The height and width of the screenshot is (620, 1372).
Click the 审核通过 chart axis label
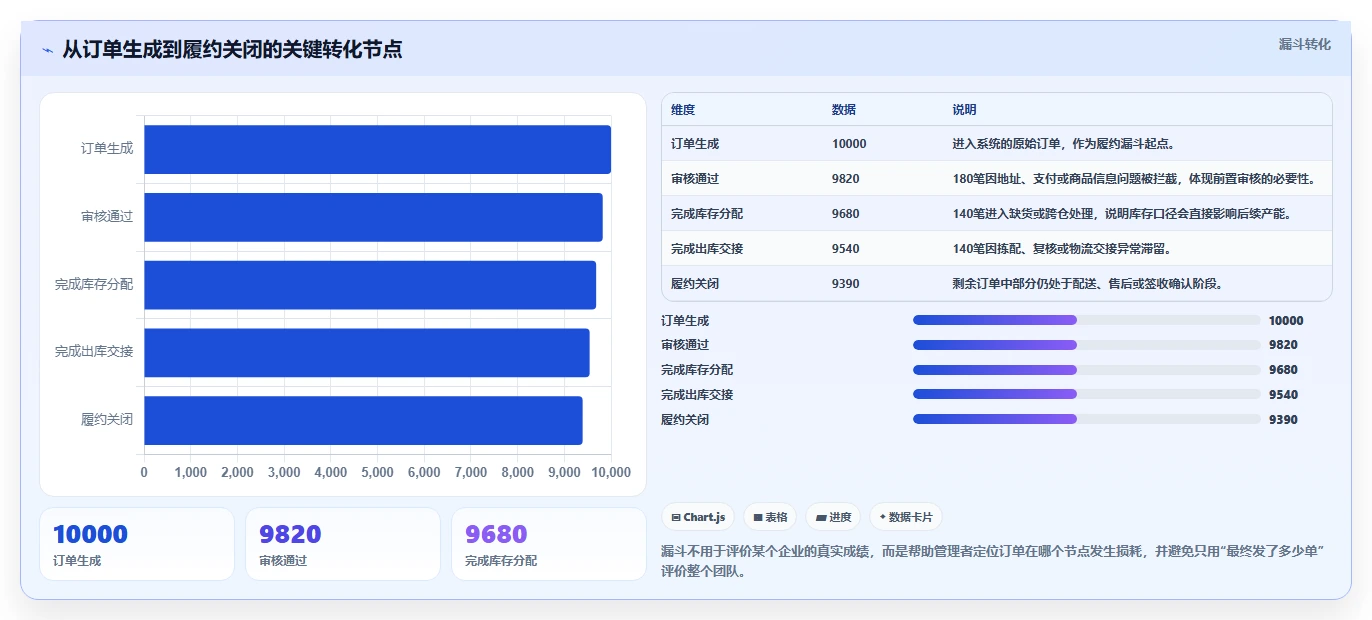107,217
